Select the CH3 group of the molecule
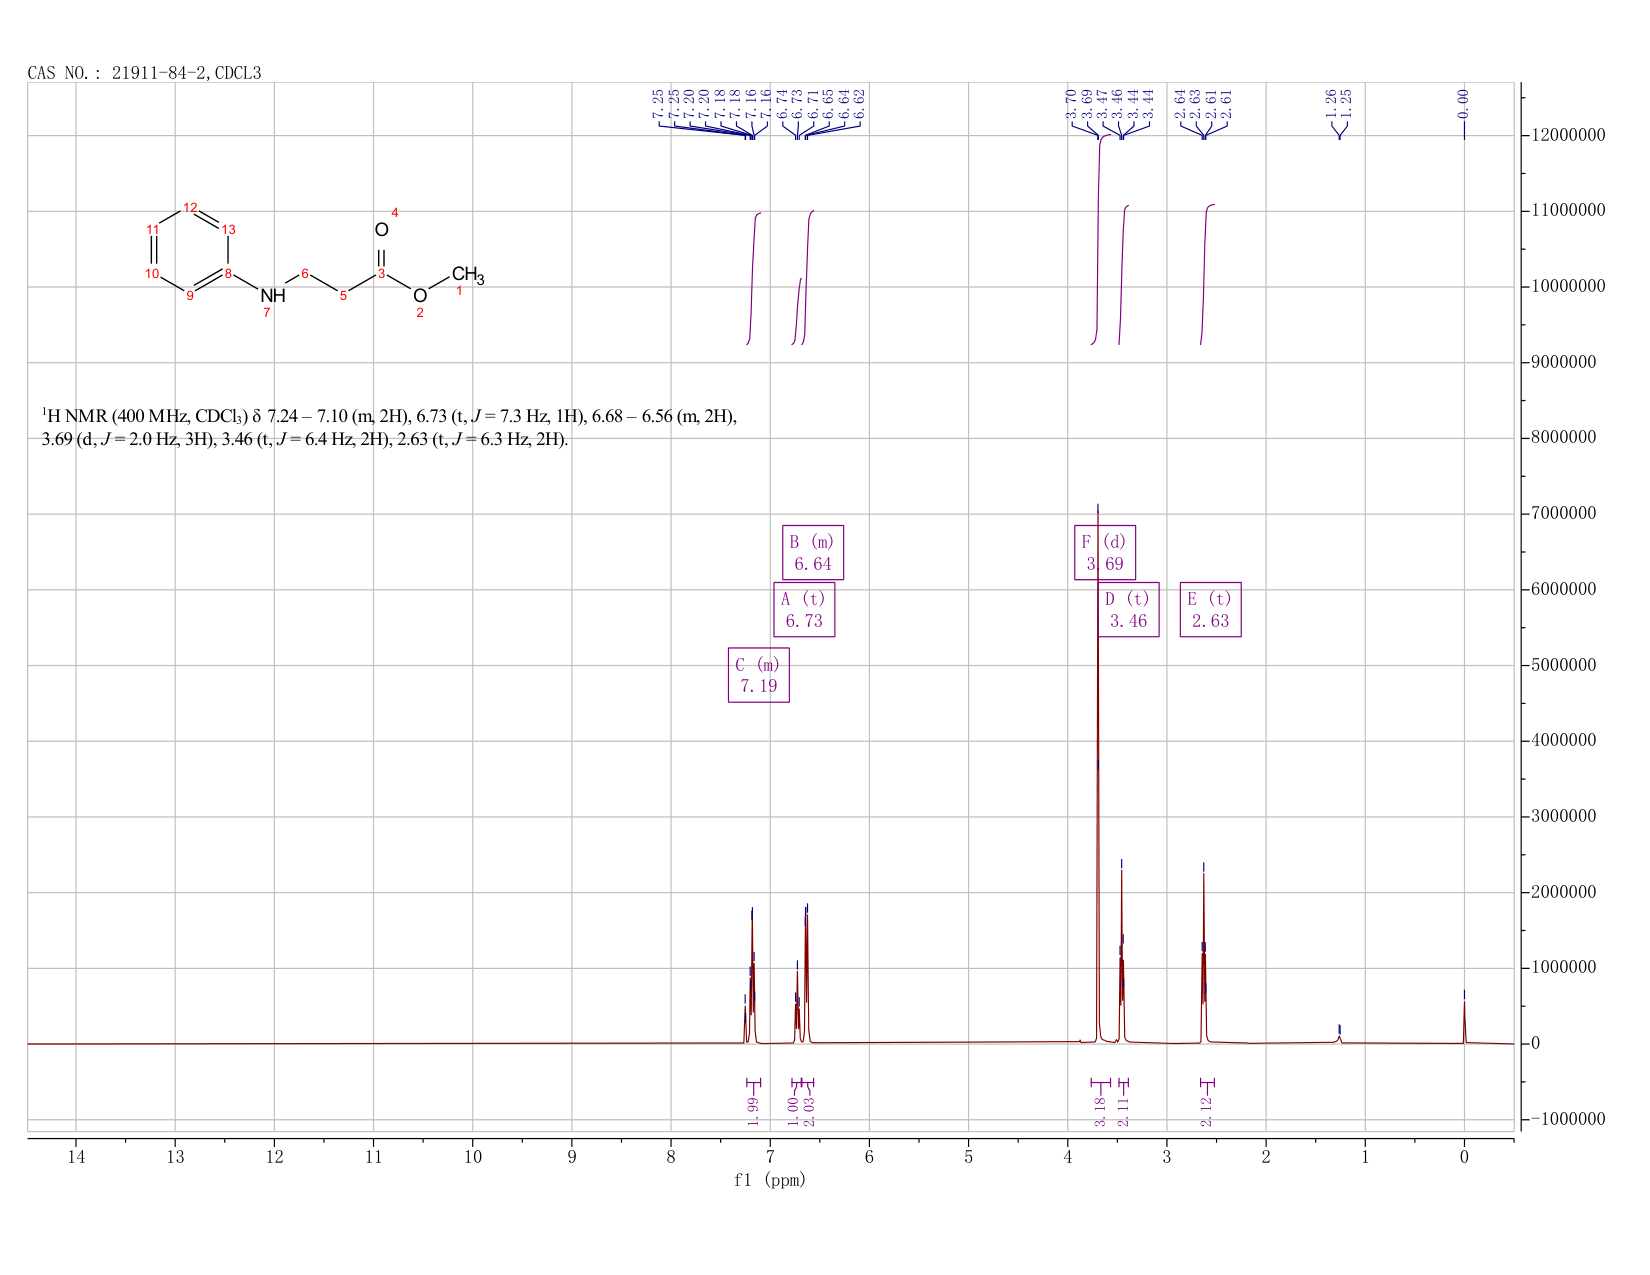This screenshot has height=1275, width=1650. click(468, 275)
